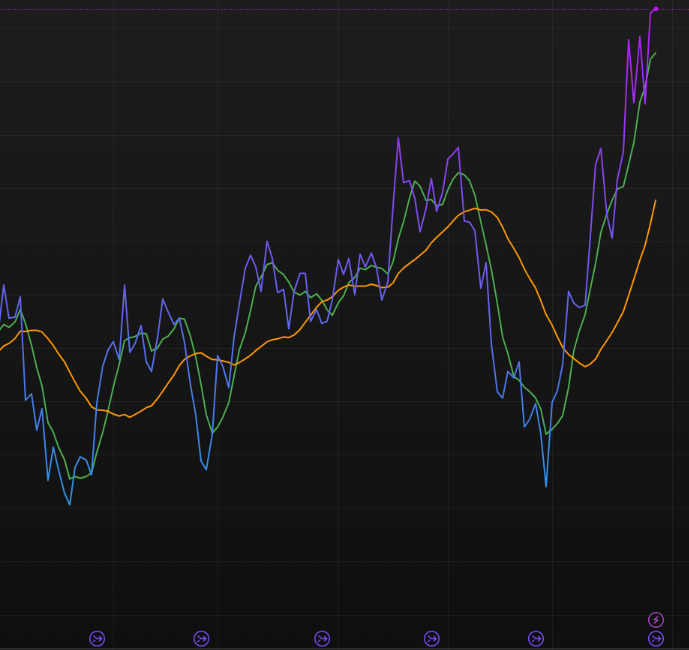Click the deep blue trough before the final rally
Screen dimensions: 689x650
click(546, 486)
